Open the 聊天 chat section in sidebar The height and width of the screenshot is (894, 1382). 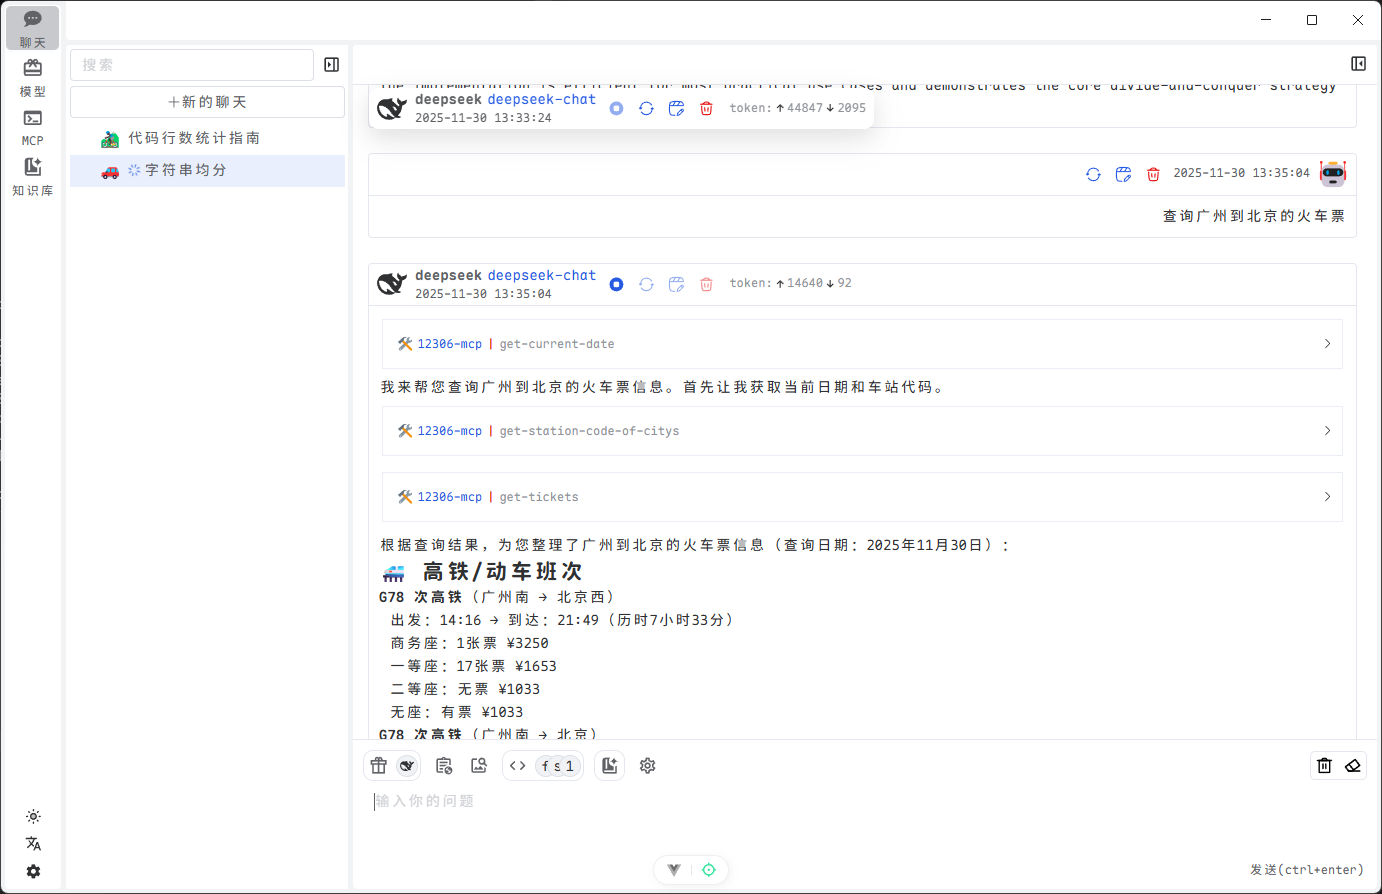[x=32, y=28]
